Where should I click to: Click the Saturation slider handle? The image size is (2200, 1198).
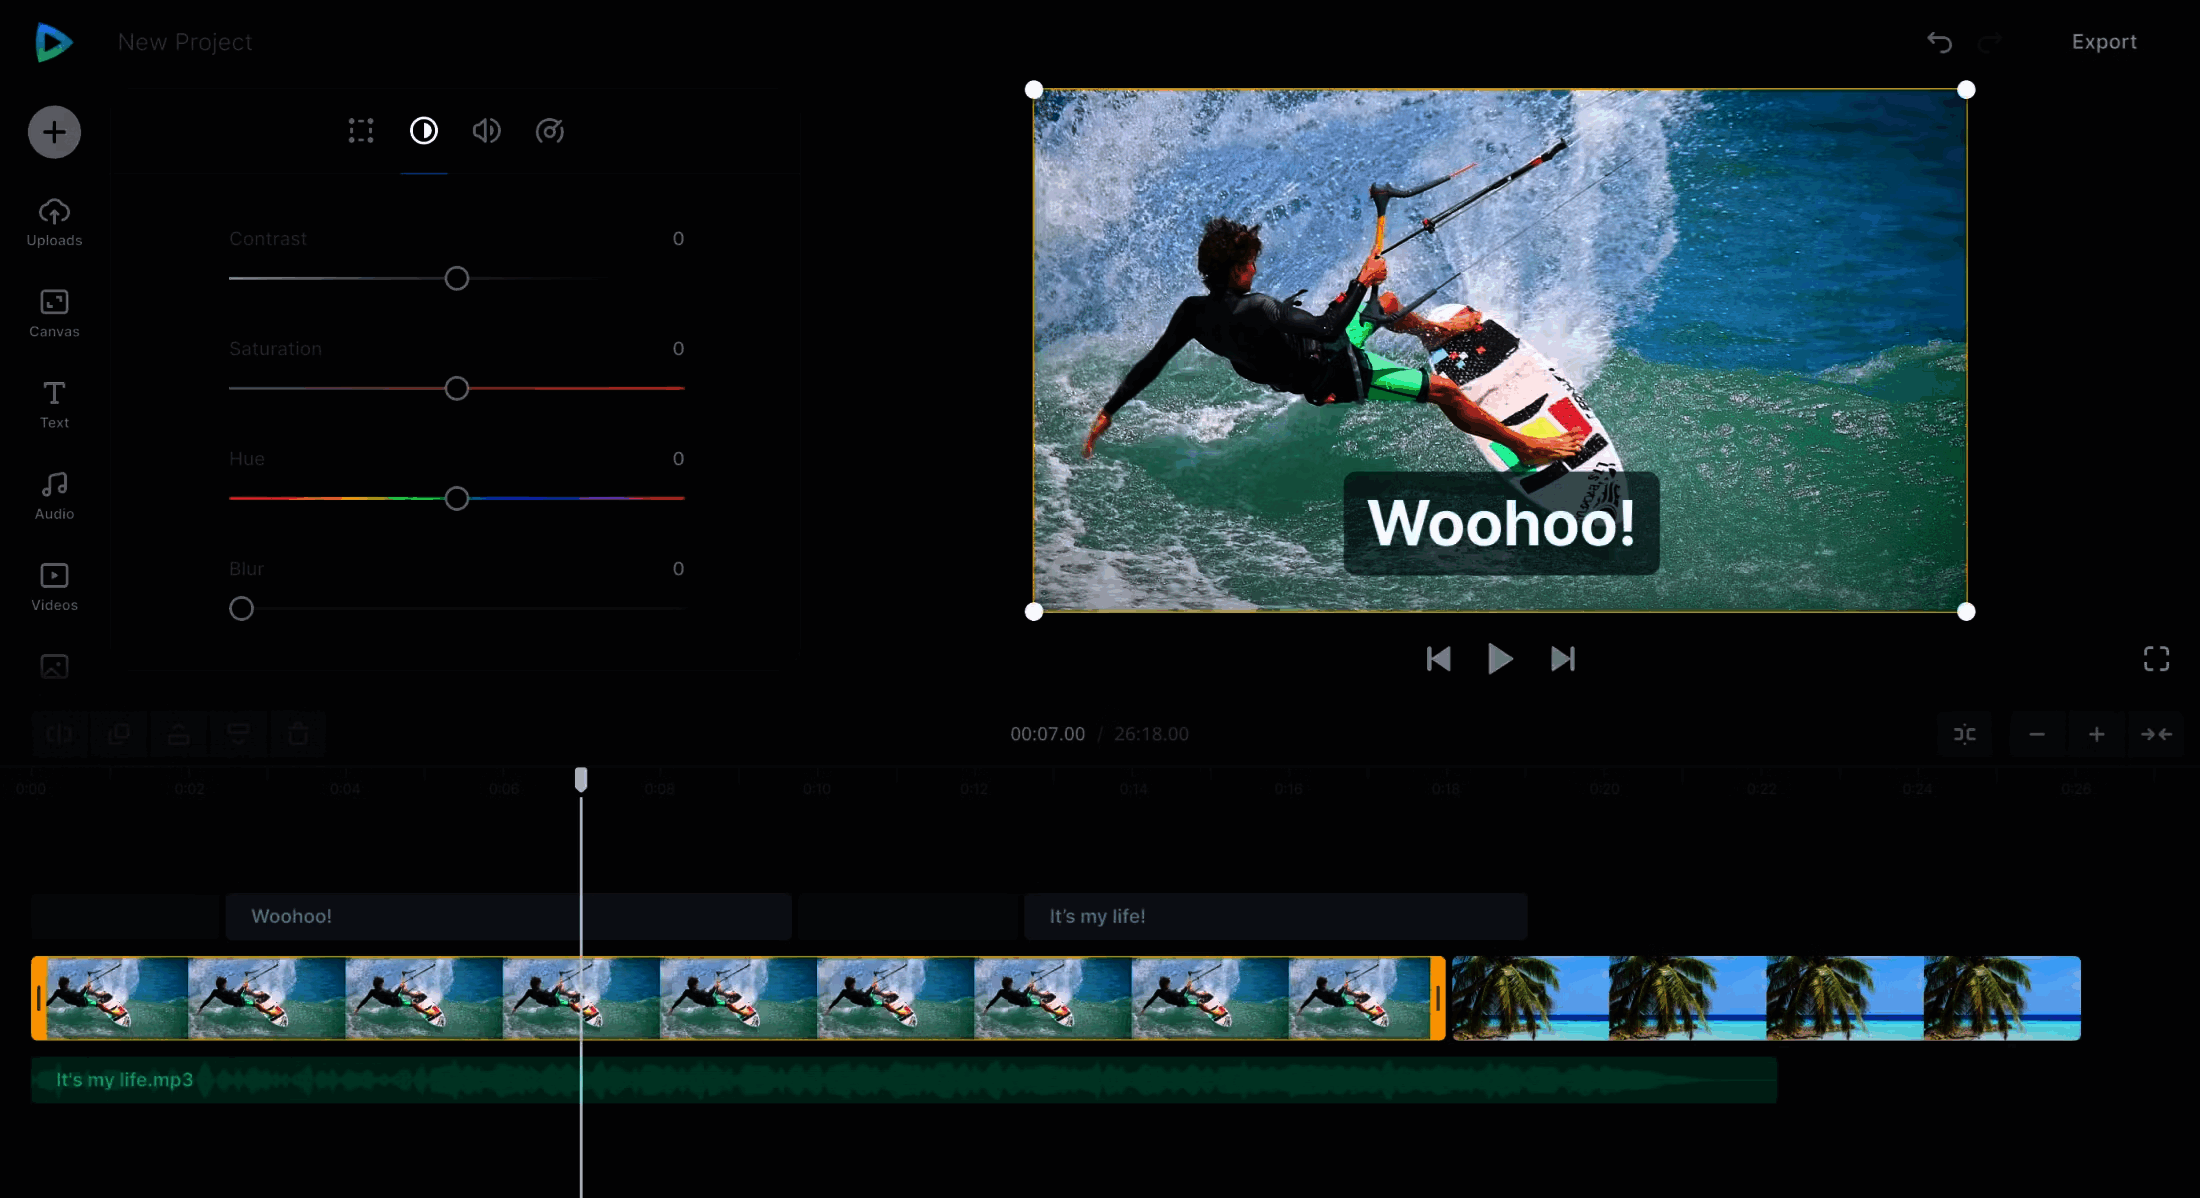[457, 389]
